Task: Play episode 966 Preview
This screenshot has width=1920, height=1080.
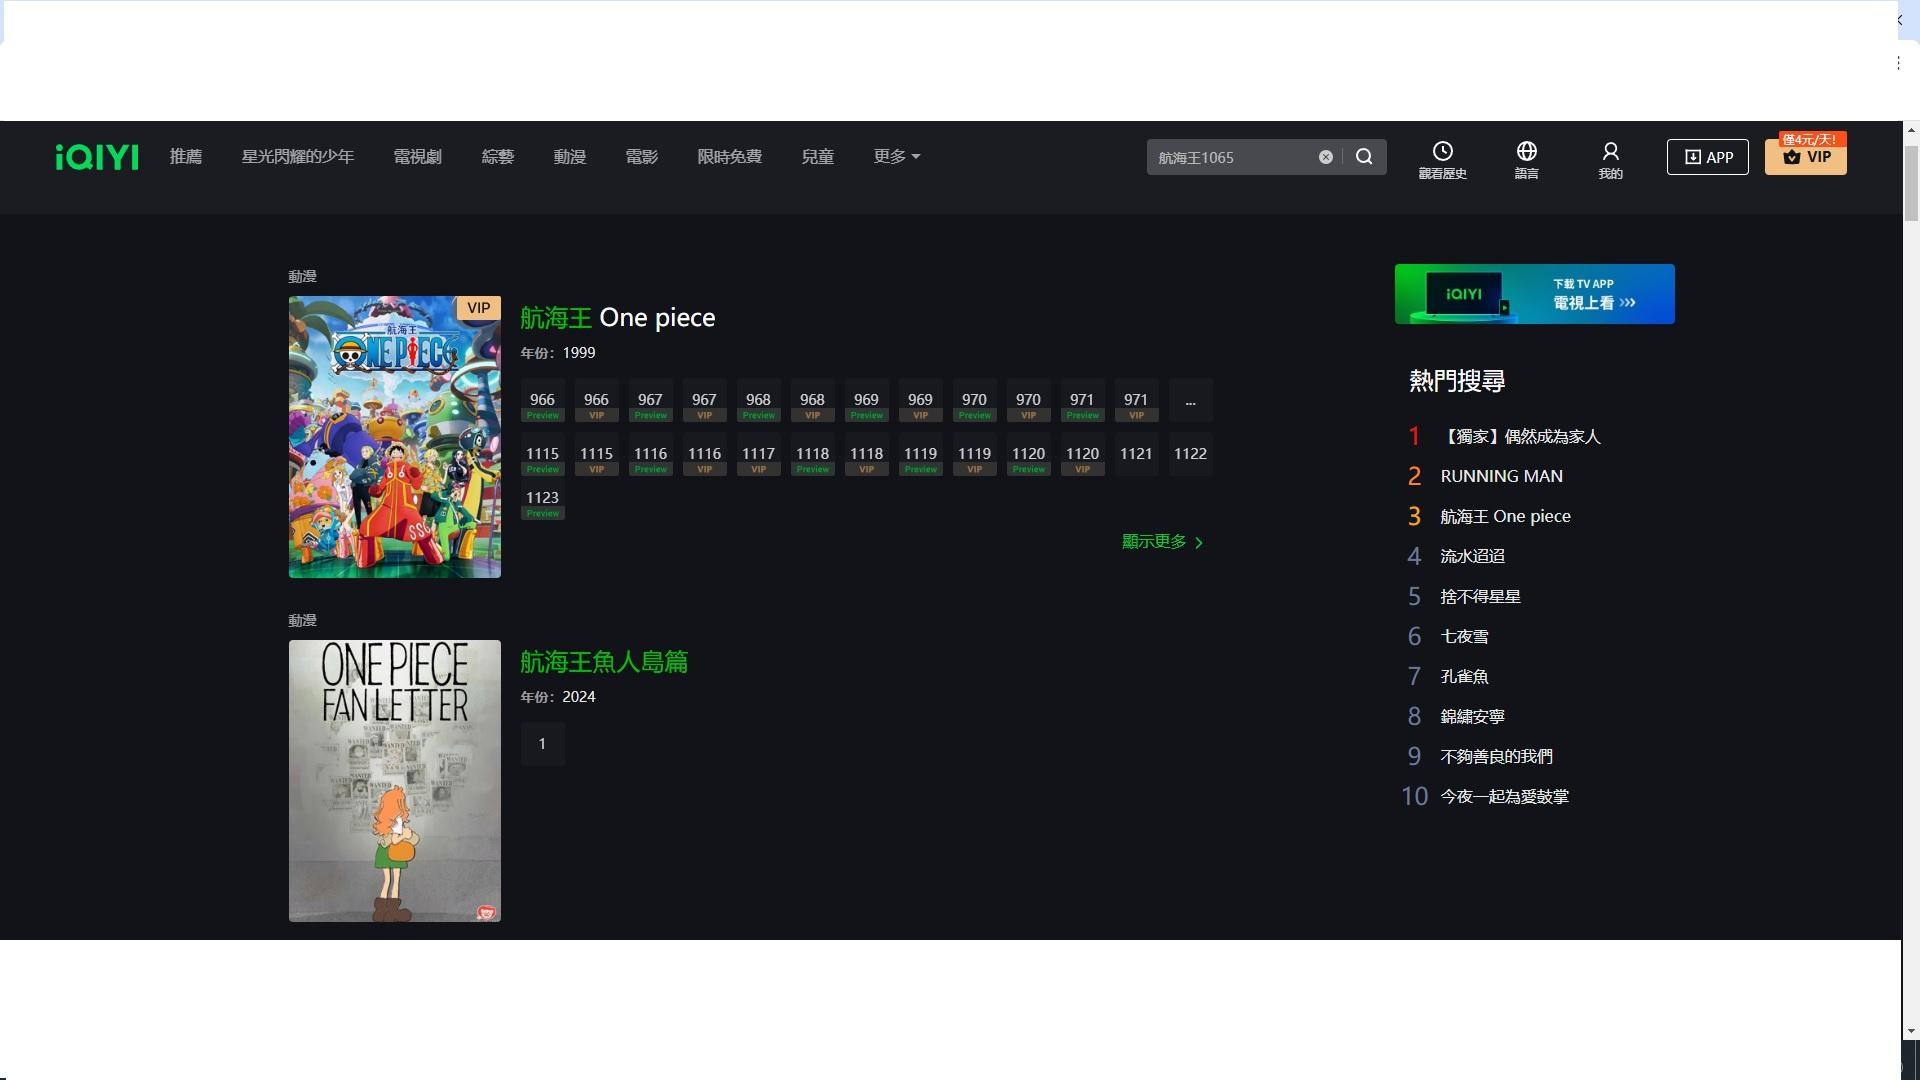Action: [x=543, y=401]
